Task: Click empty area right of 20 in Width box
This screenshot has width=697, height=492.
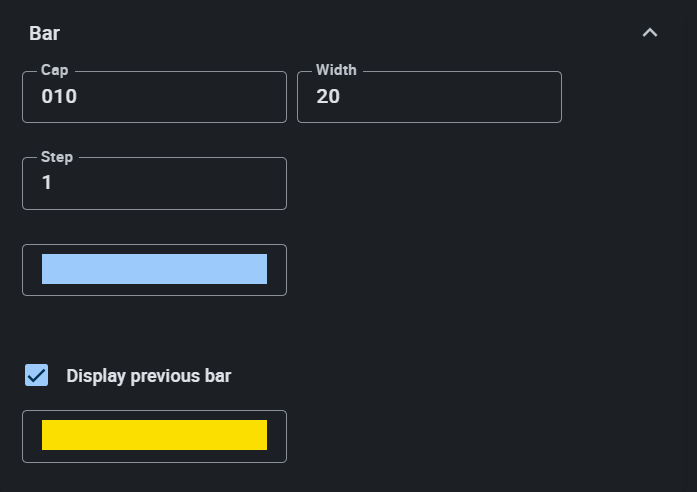Action: (470, 98)
